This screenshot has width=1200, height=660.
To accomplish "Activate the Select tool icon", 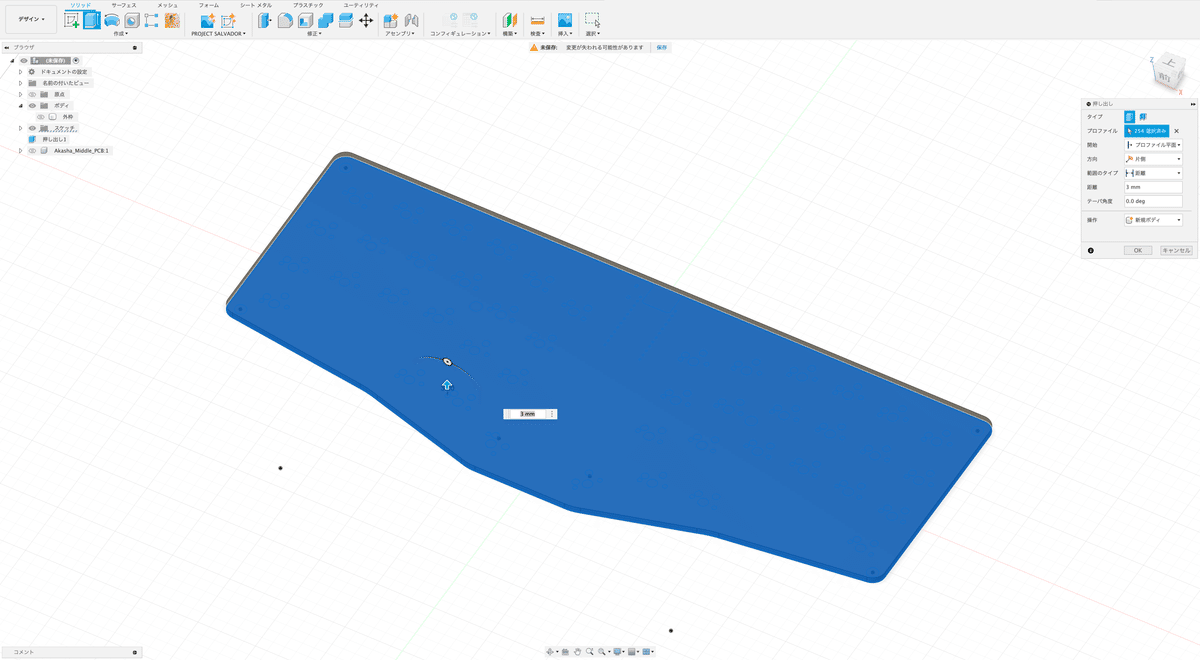I will 592,20.
